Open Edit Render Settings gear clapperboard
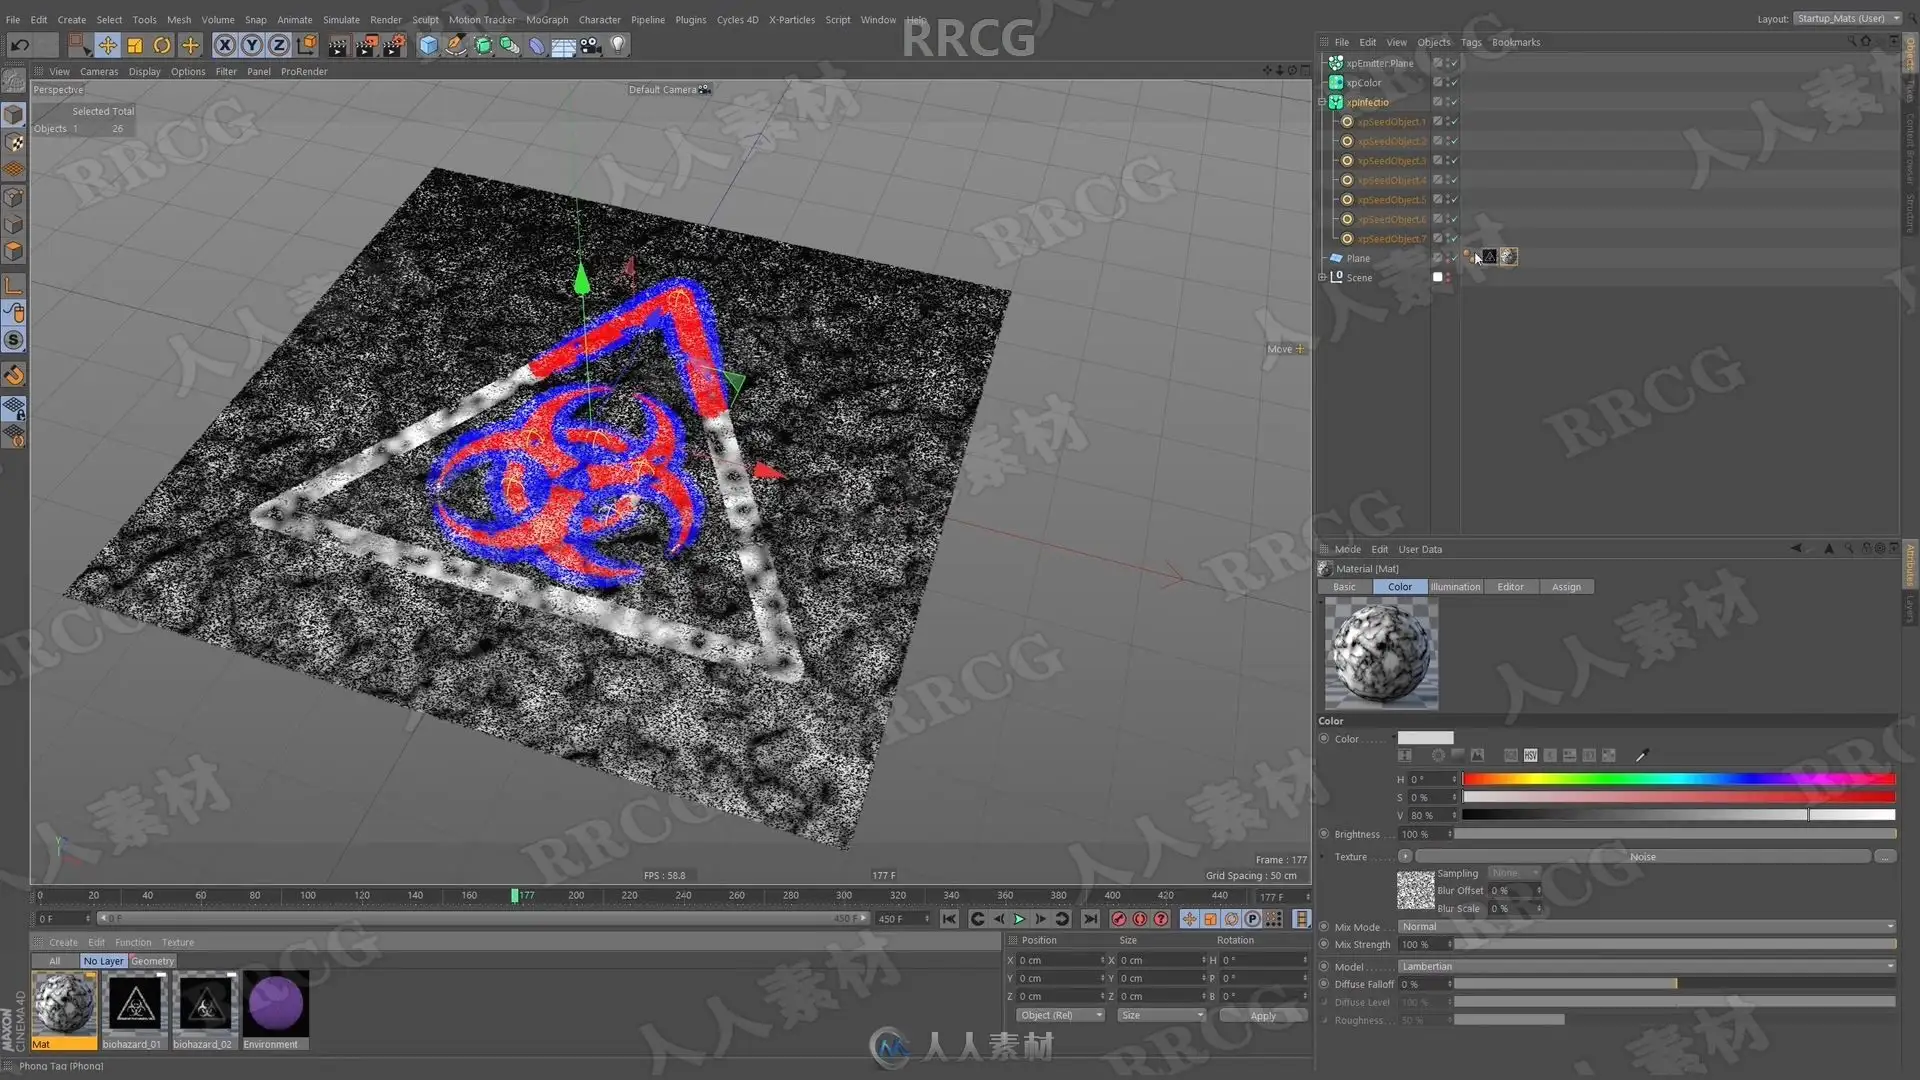 (395, 45)
